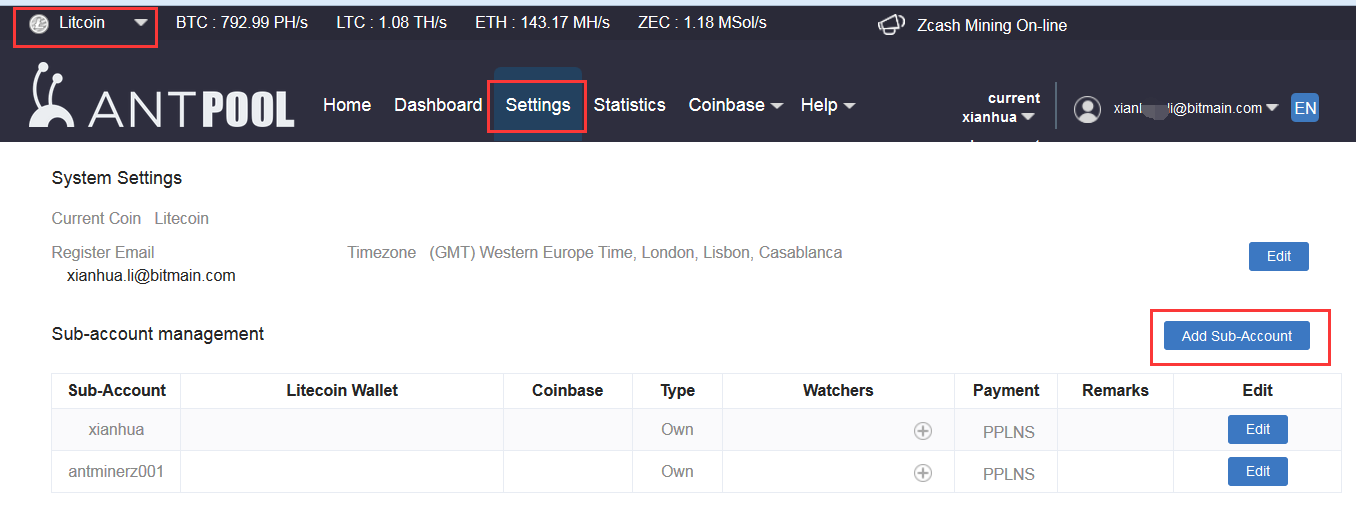This screenshot has width=1356, height=515.
Task: Click Own type in xianhua row
Action: tap(677, 429)
